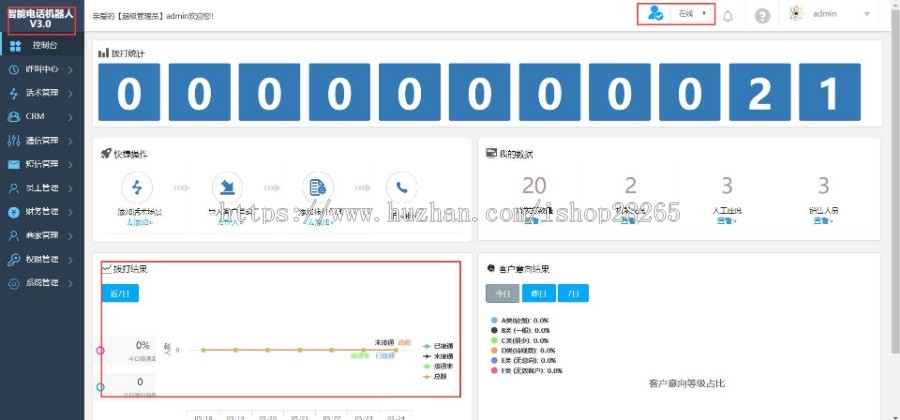
Task: Select the 今日 button in customer intent
Action: tap(502, 293)
